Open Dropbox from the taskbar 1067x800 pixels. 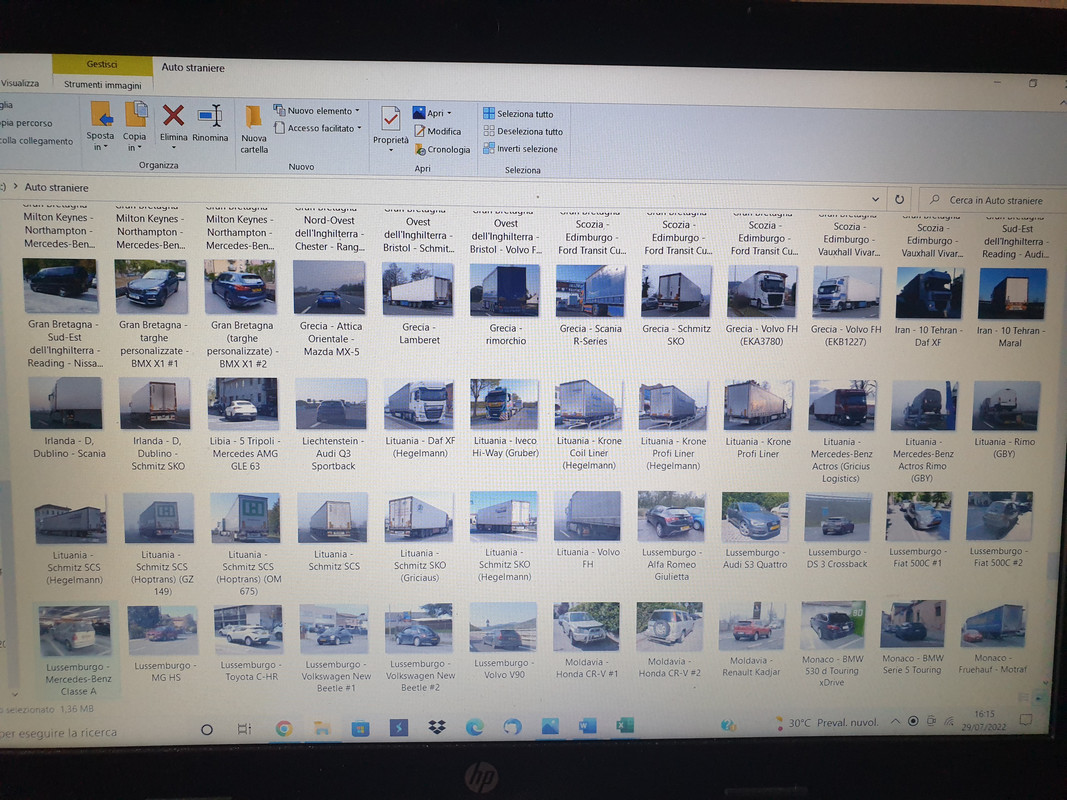[x=437, y=728]
